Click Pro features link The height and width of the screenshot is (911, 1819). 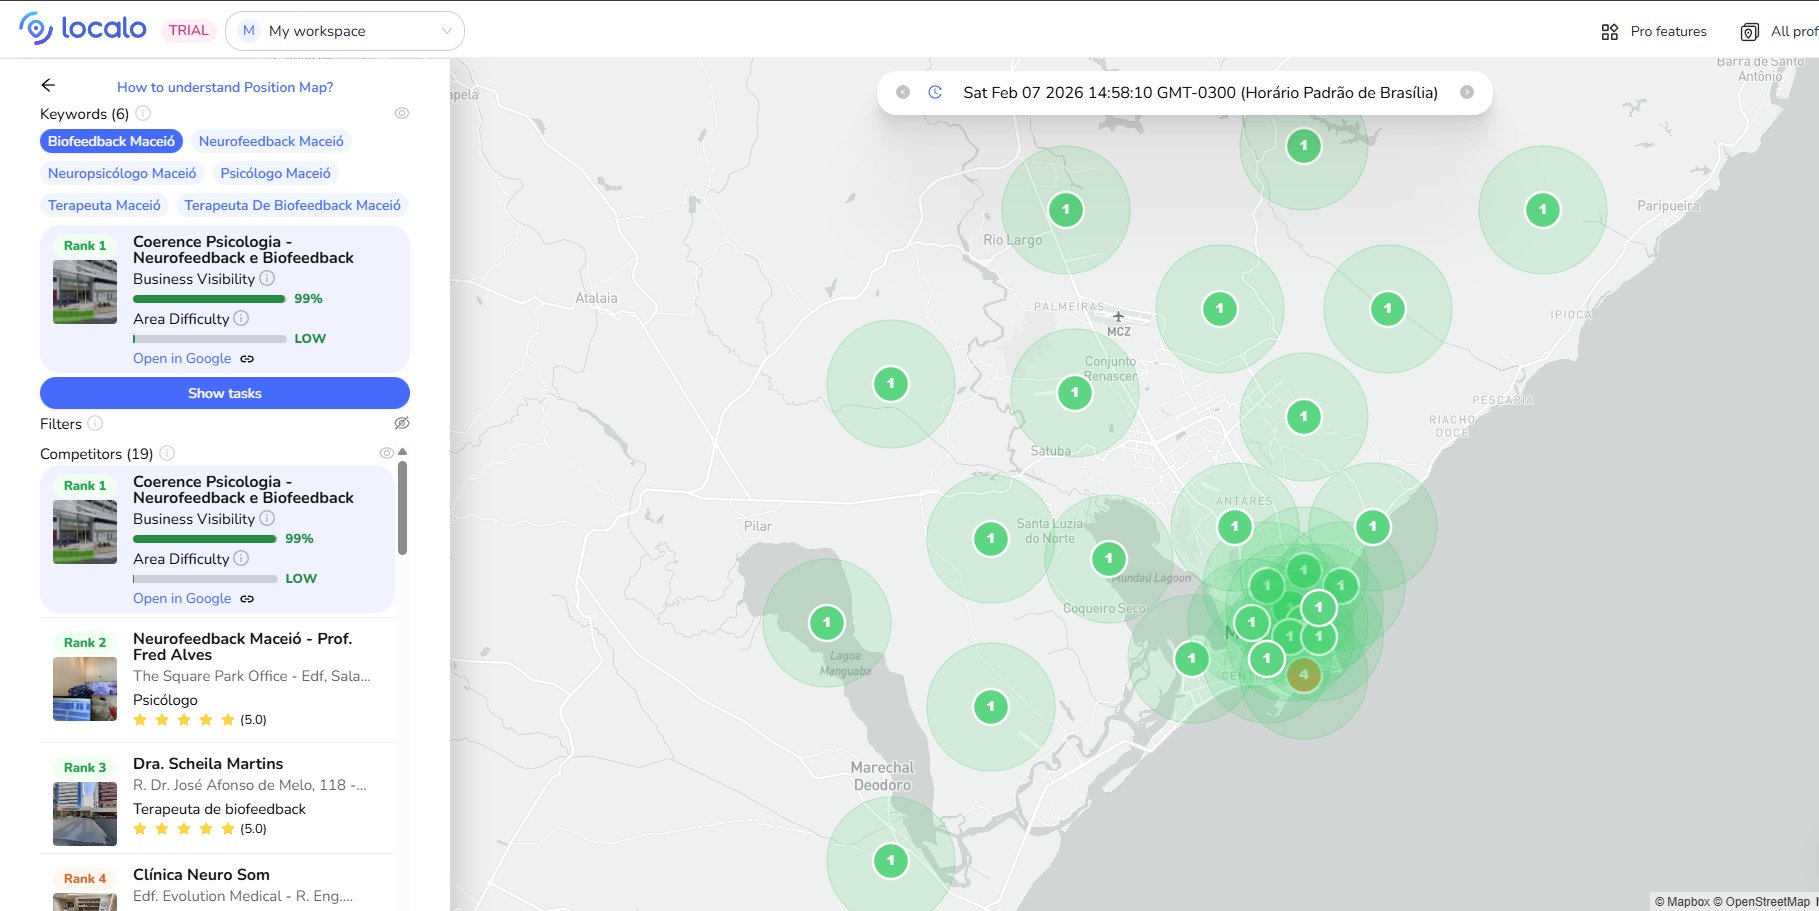tap(1668, 31)
